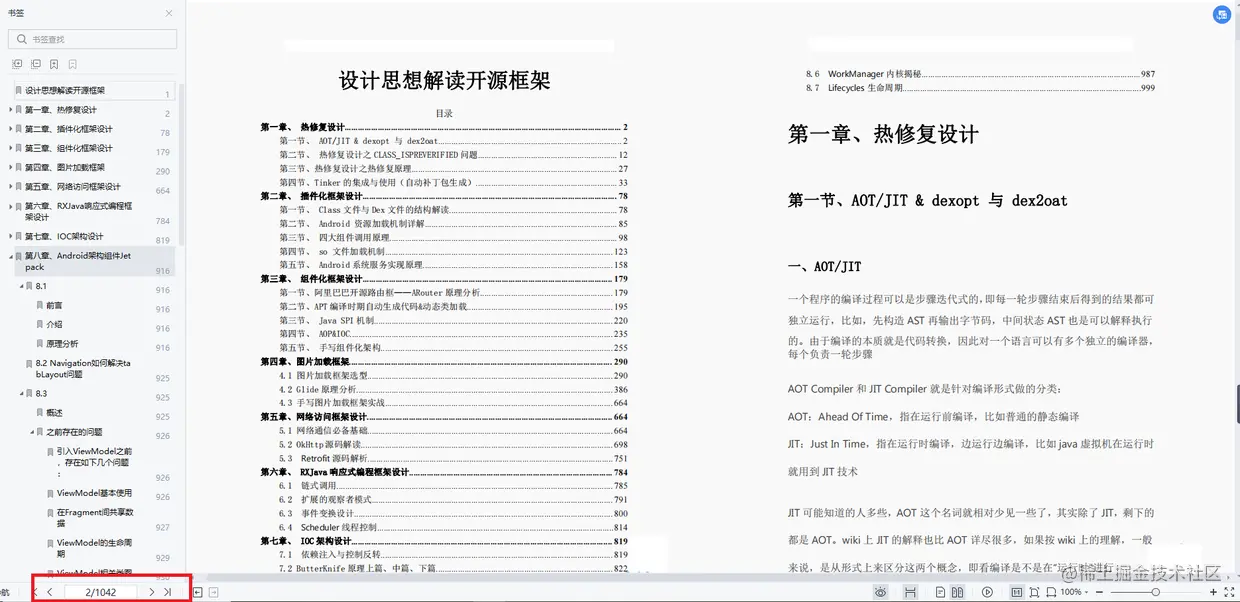1240x602 pixels.
Task: Set actual size 1:1 zoom
Action: click(x=1016, y=592)
